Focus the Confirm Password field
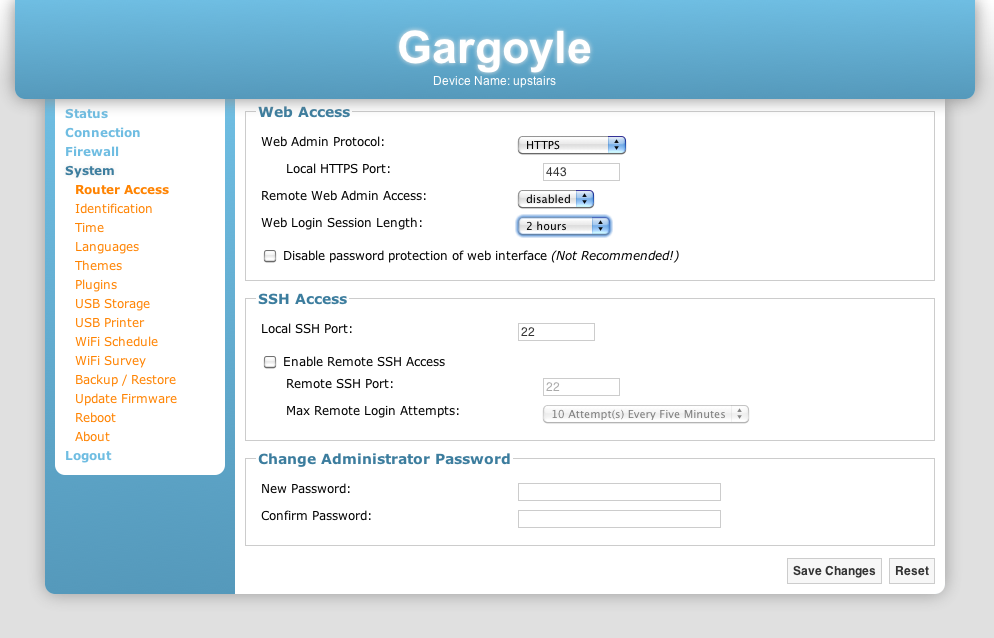This screenshot has width=994, height=638. (619, 519)
